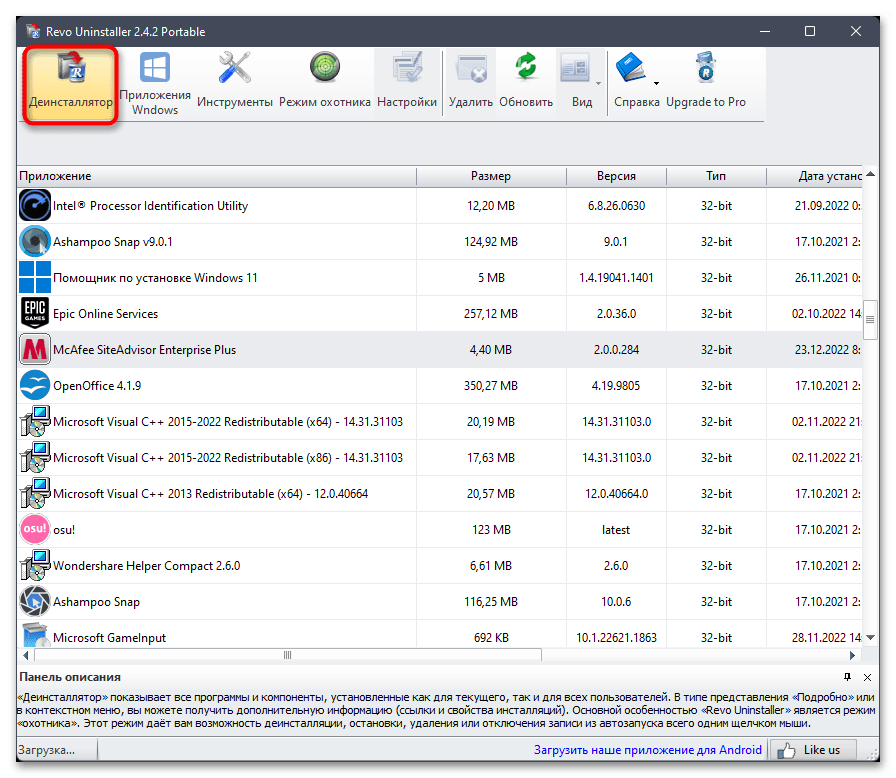Pin the description panel
Screen dimensions: 896x778
pyautogui.click(x=847, y=676)
